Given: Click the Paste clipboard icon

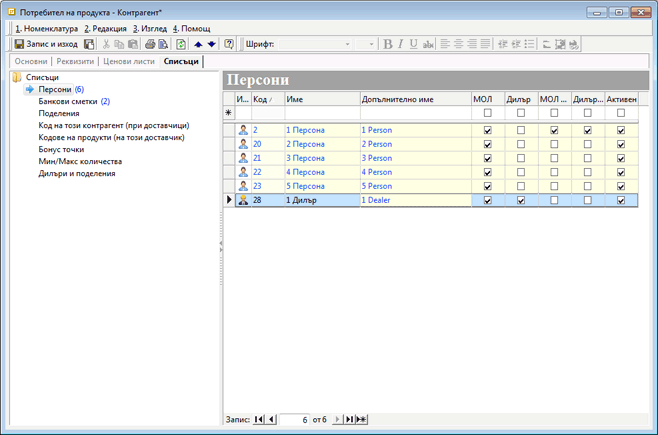Looking at the screenshot, I should [x=133, y=44].
